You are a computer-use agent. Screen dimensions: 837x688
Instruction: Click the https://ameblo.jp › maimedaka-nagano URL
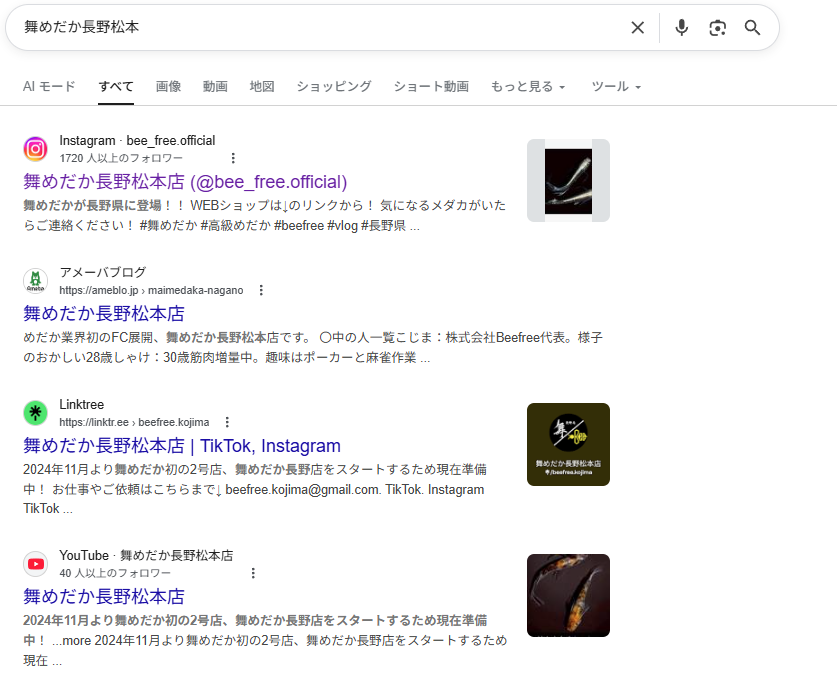tap(151, 290)
